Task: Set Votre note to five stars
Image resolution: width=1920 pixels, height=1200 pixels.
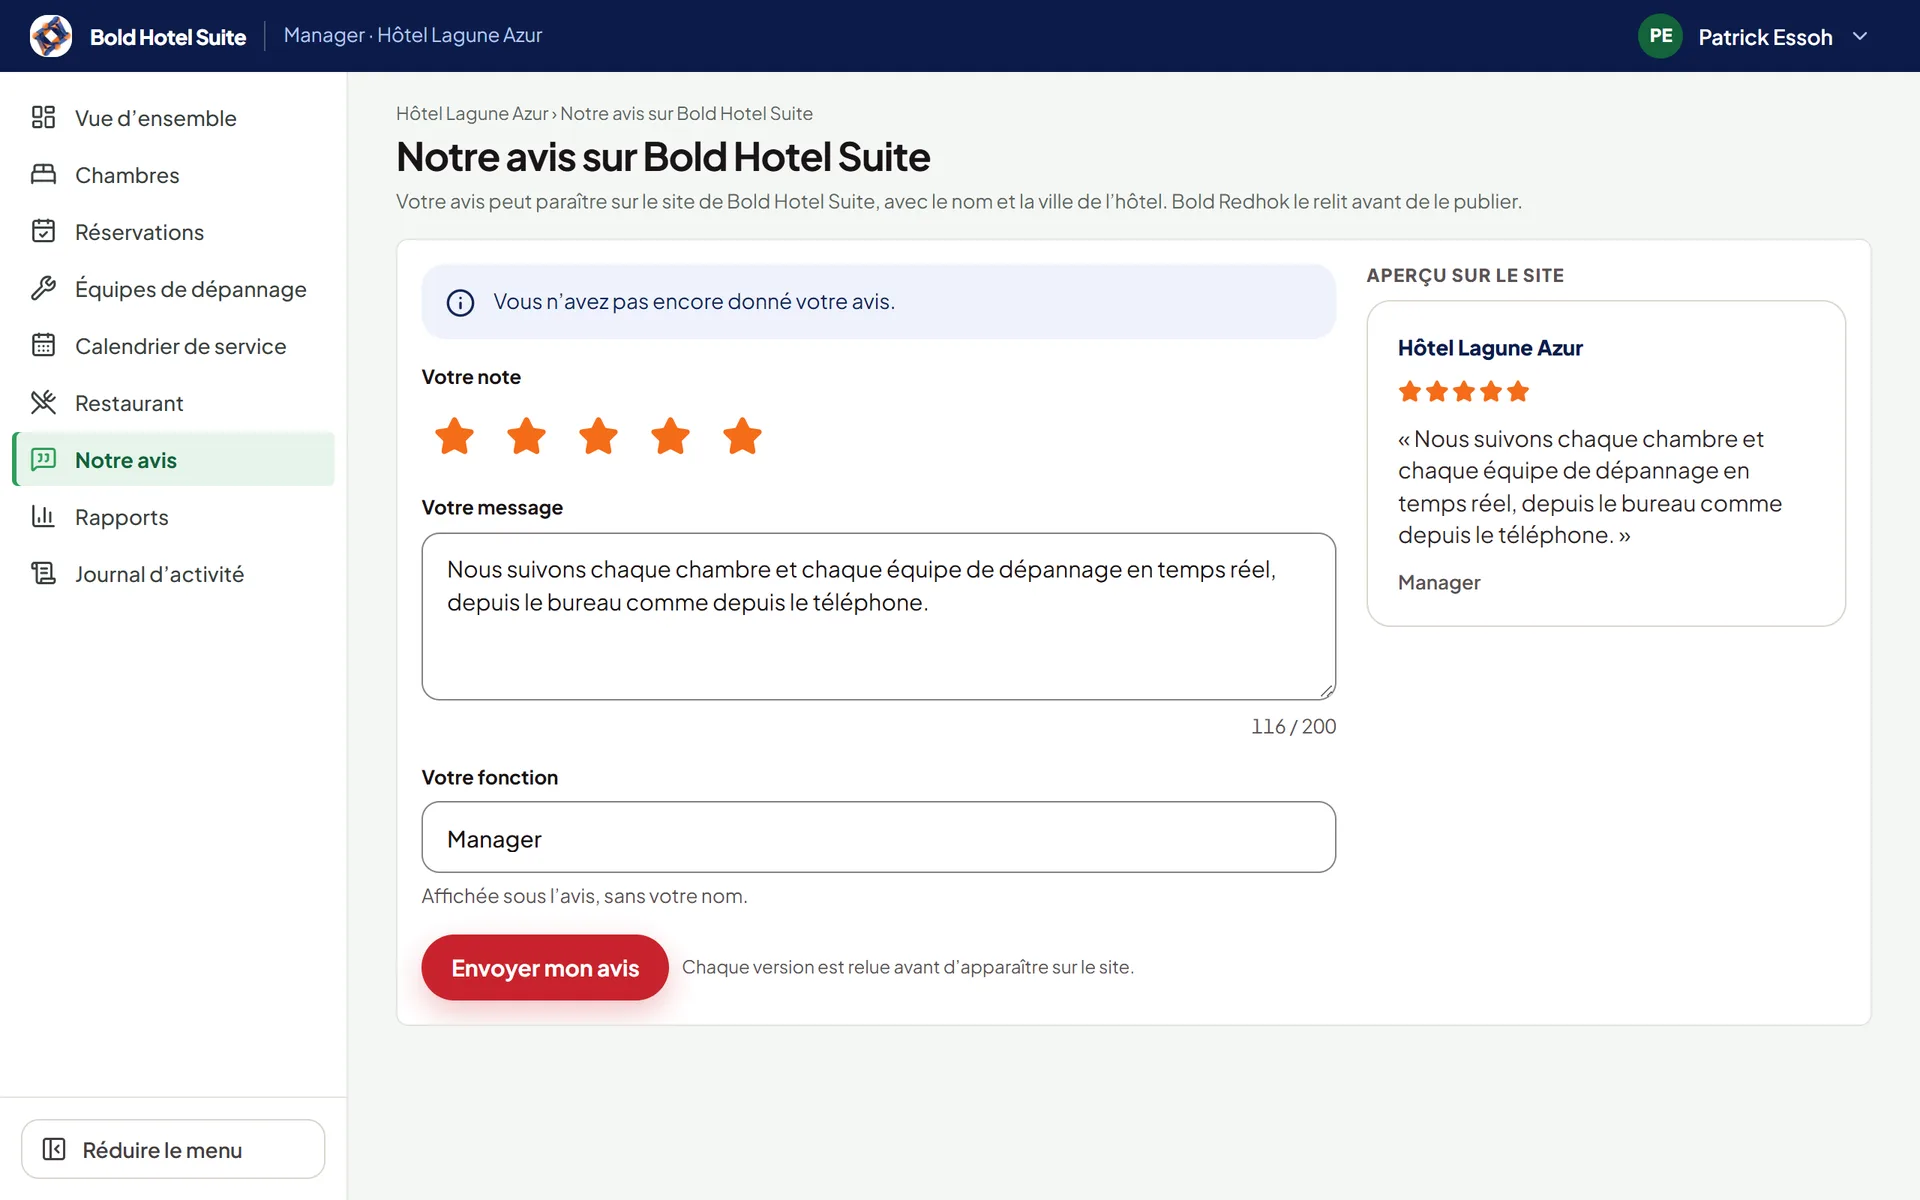Action: click(x=743, y=436)
